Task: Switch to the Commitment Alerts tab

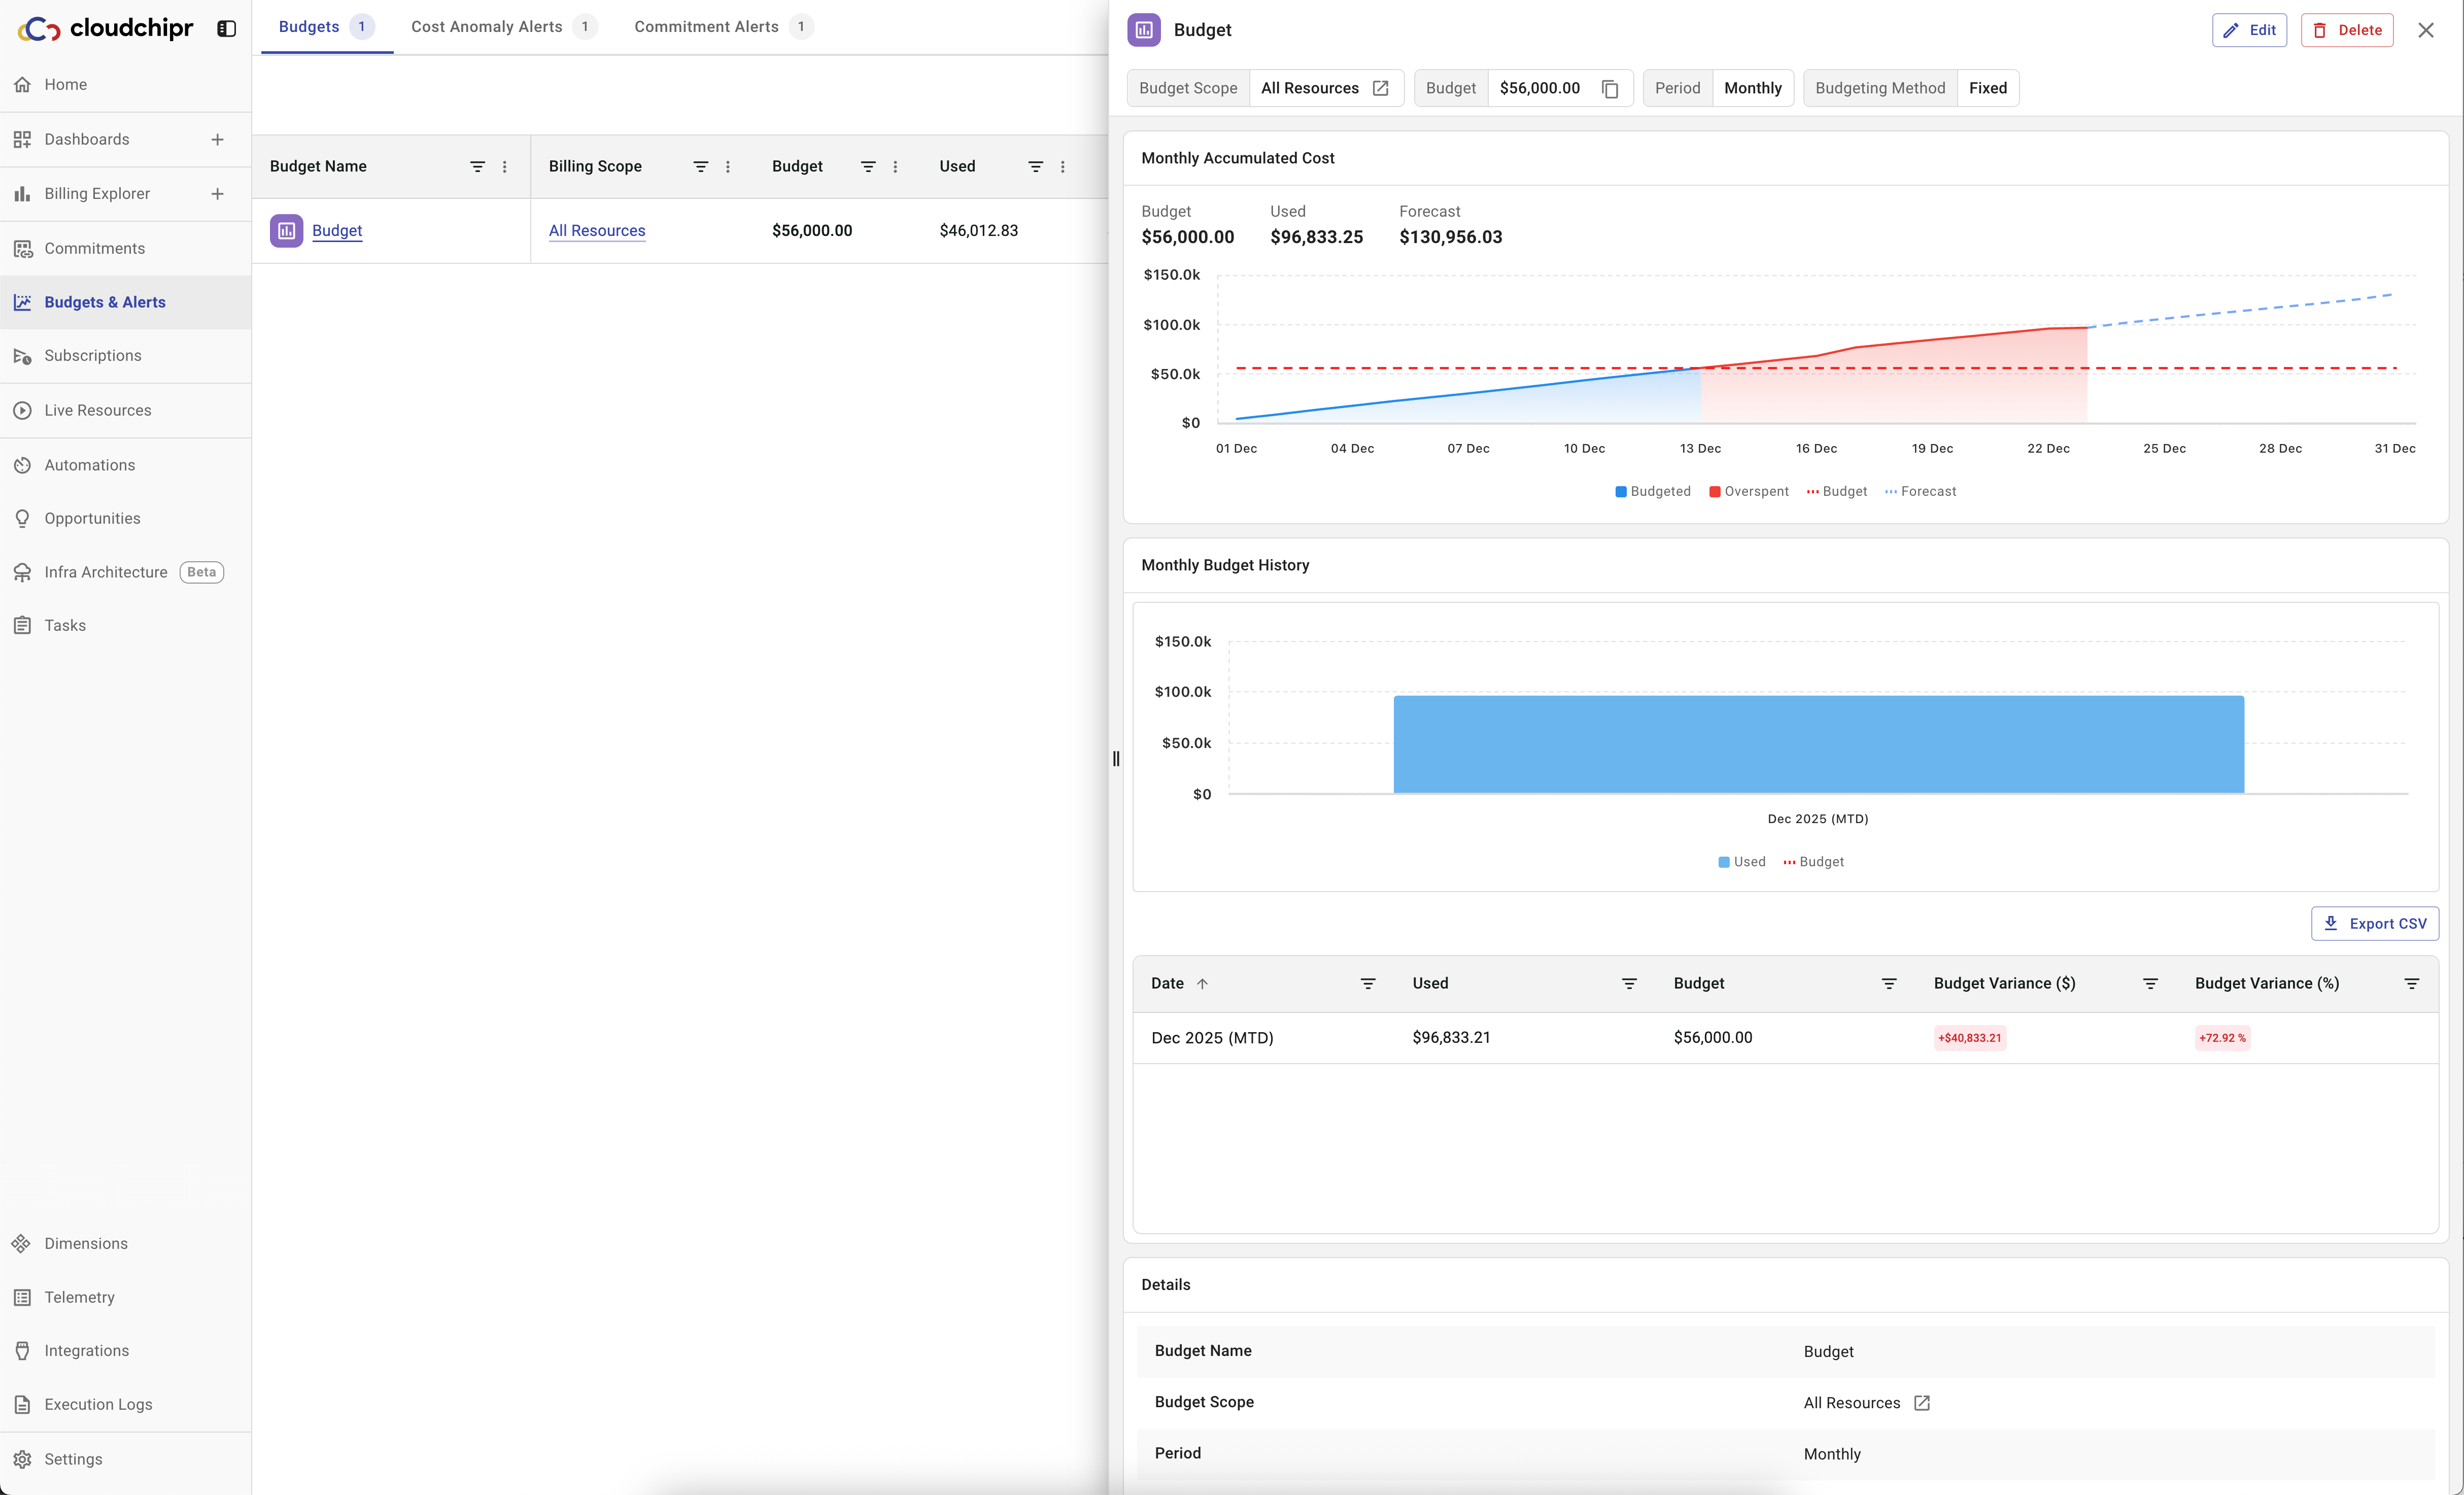Action: 706,27
